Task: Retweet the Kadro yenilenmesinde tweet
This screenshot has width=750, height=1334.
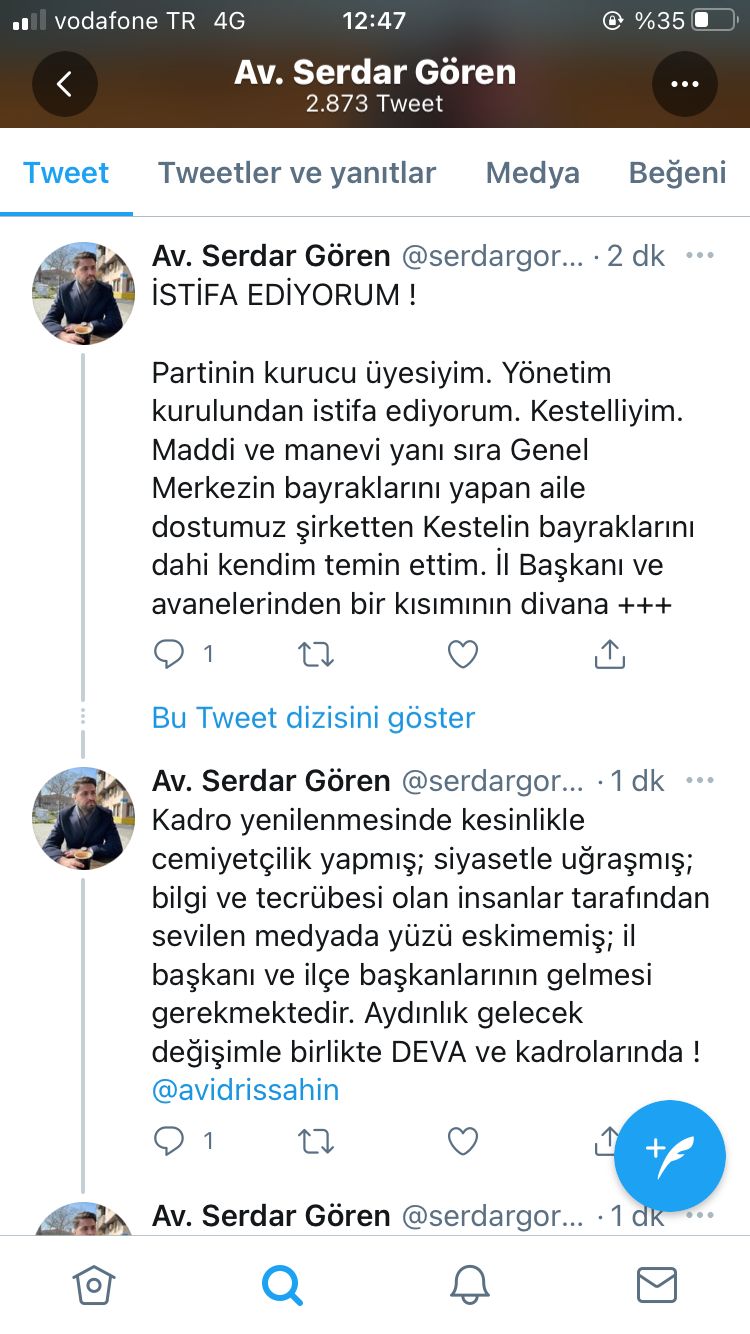Action: (x=316, y=1141)
